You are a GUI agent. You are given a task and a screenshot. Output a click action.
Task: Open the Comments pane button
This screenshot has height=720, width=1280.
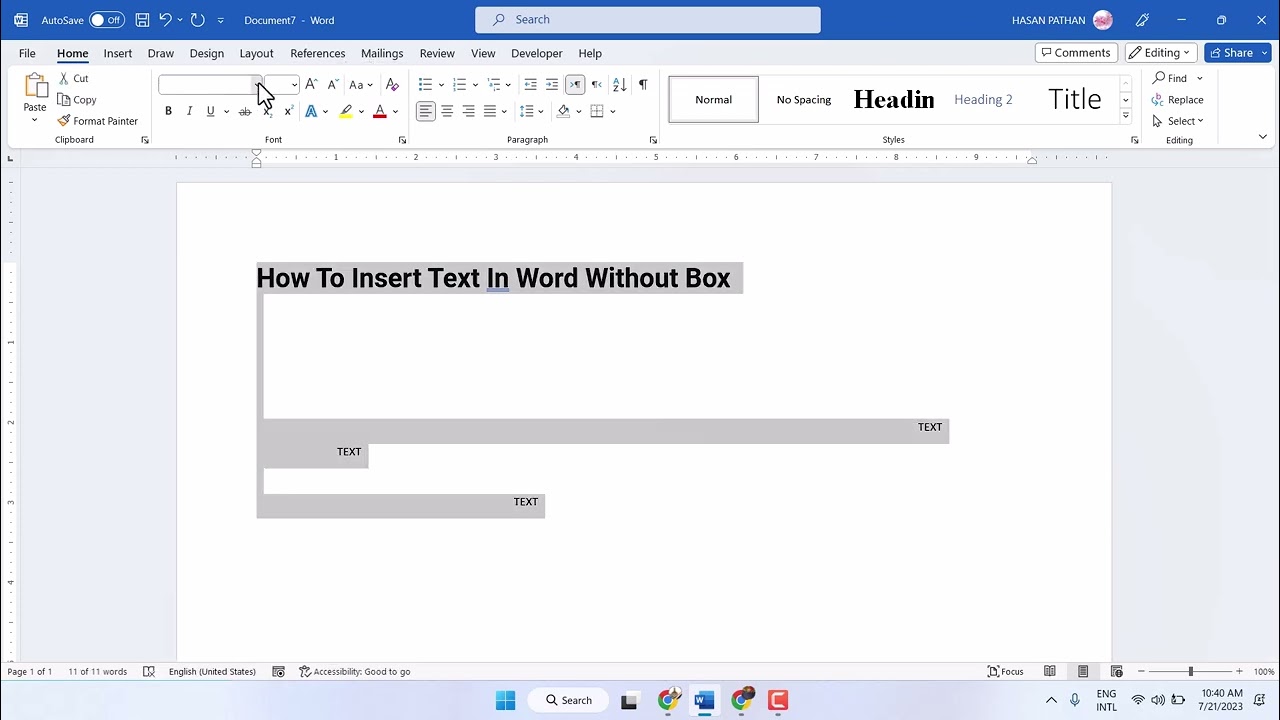tap(1076, 53)
